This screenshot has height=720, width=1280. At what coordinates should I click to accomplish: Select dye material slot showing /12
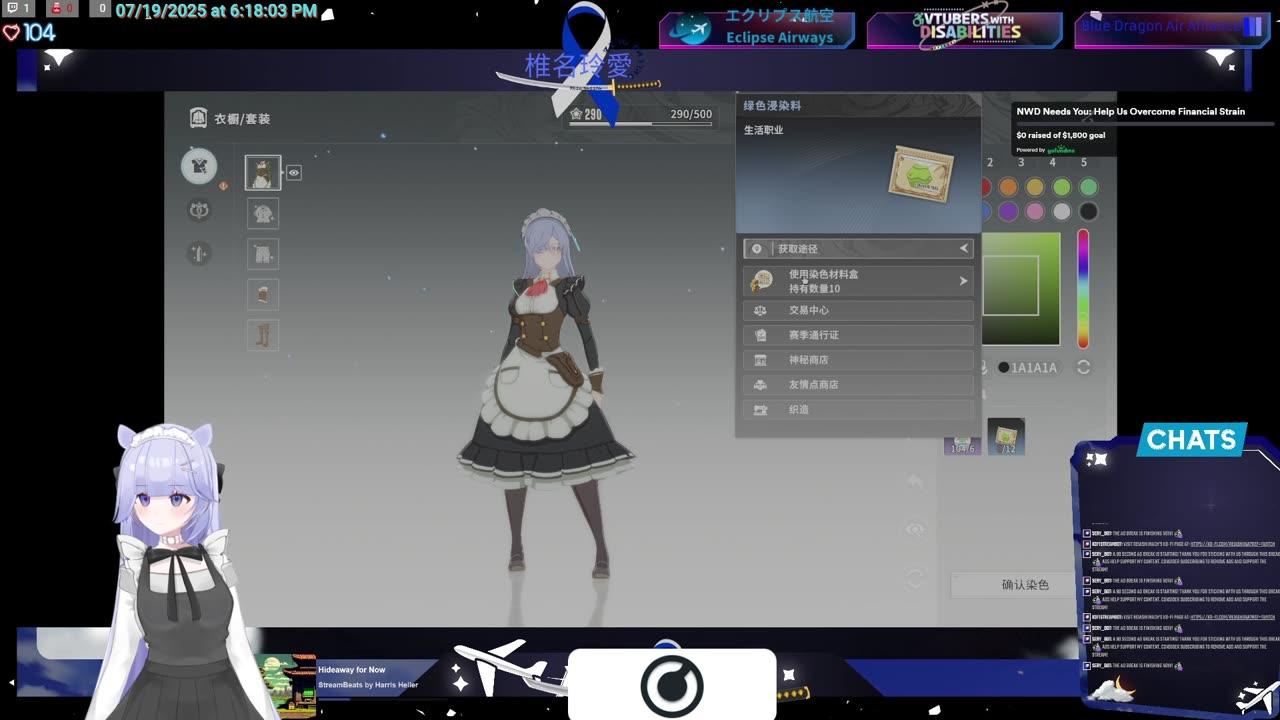(x=1006, y=437)
